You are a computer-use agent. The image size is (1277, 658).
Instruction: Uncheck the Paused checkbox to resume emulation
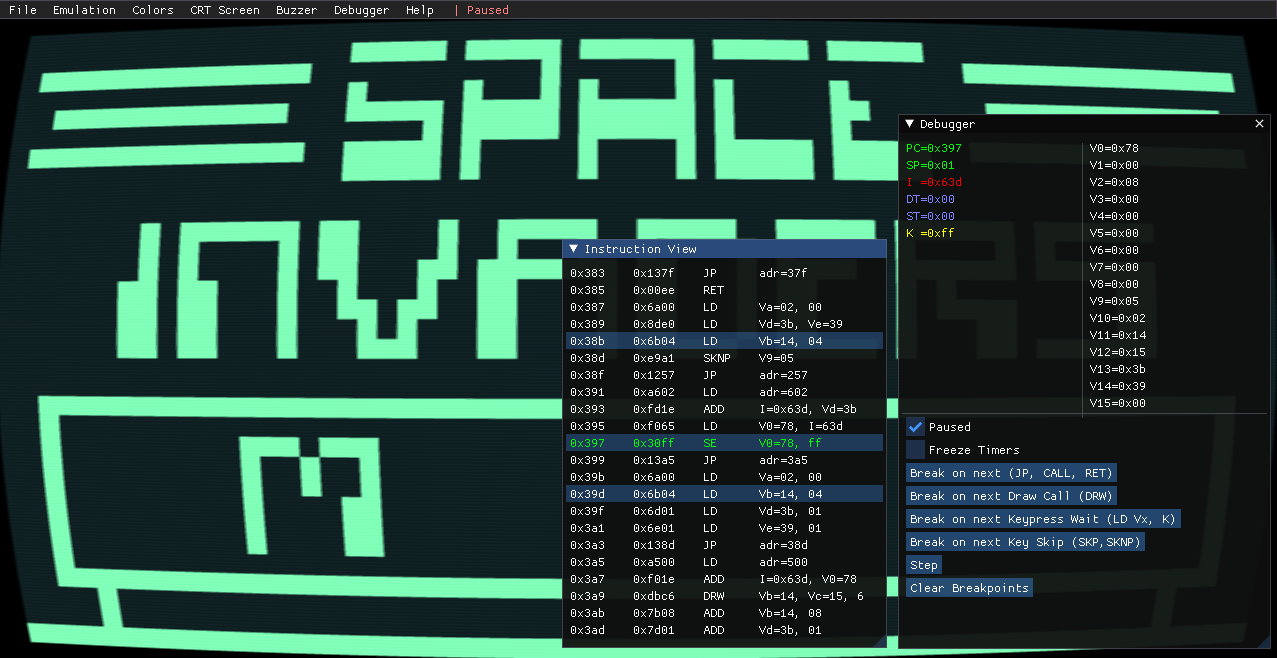915,426
